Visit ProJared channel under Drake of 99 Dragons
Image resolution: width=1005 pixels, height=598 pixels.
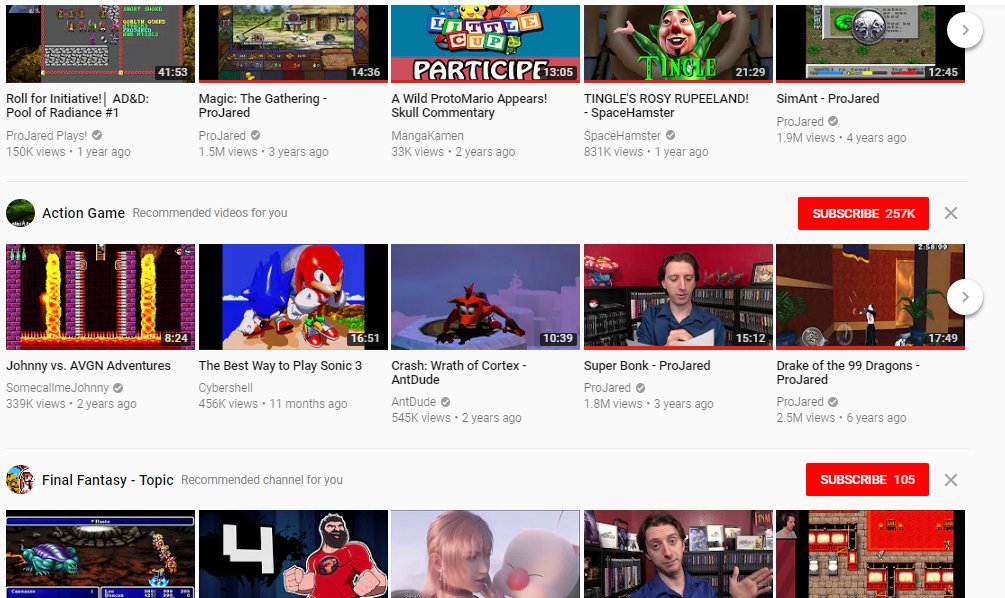pos(800,402)
